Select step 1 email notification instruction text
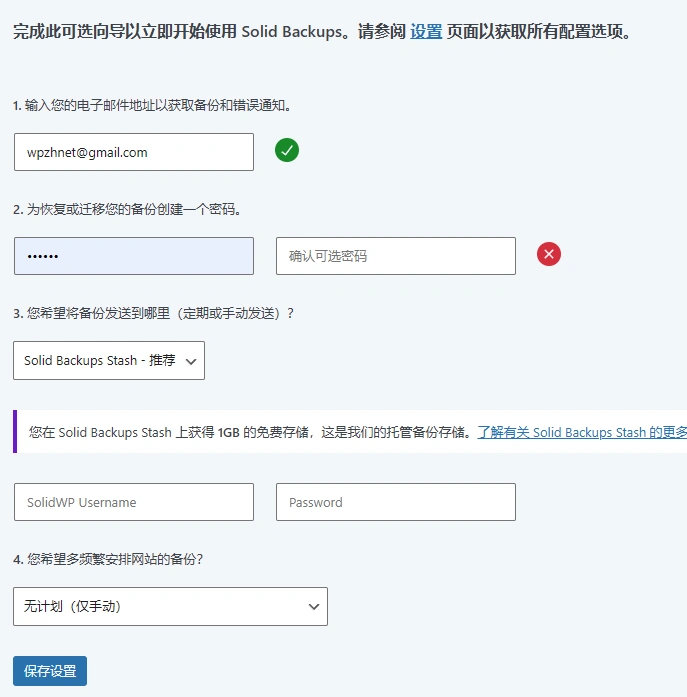687x697 pixels. [152, 106]
